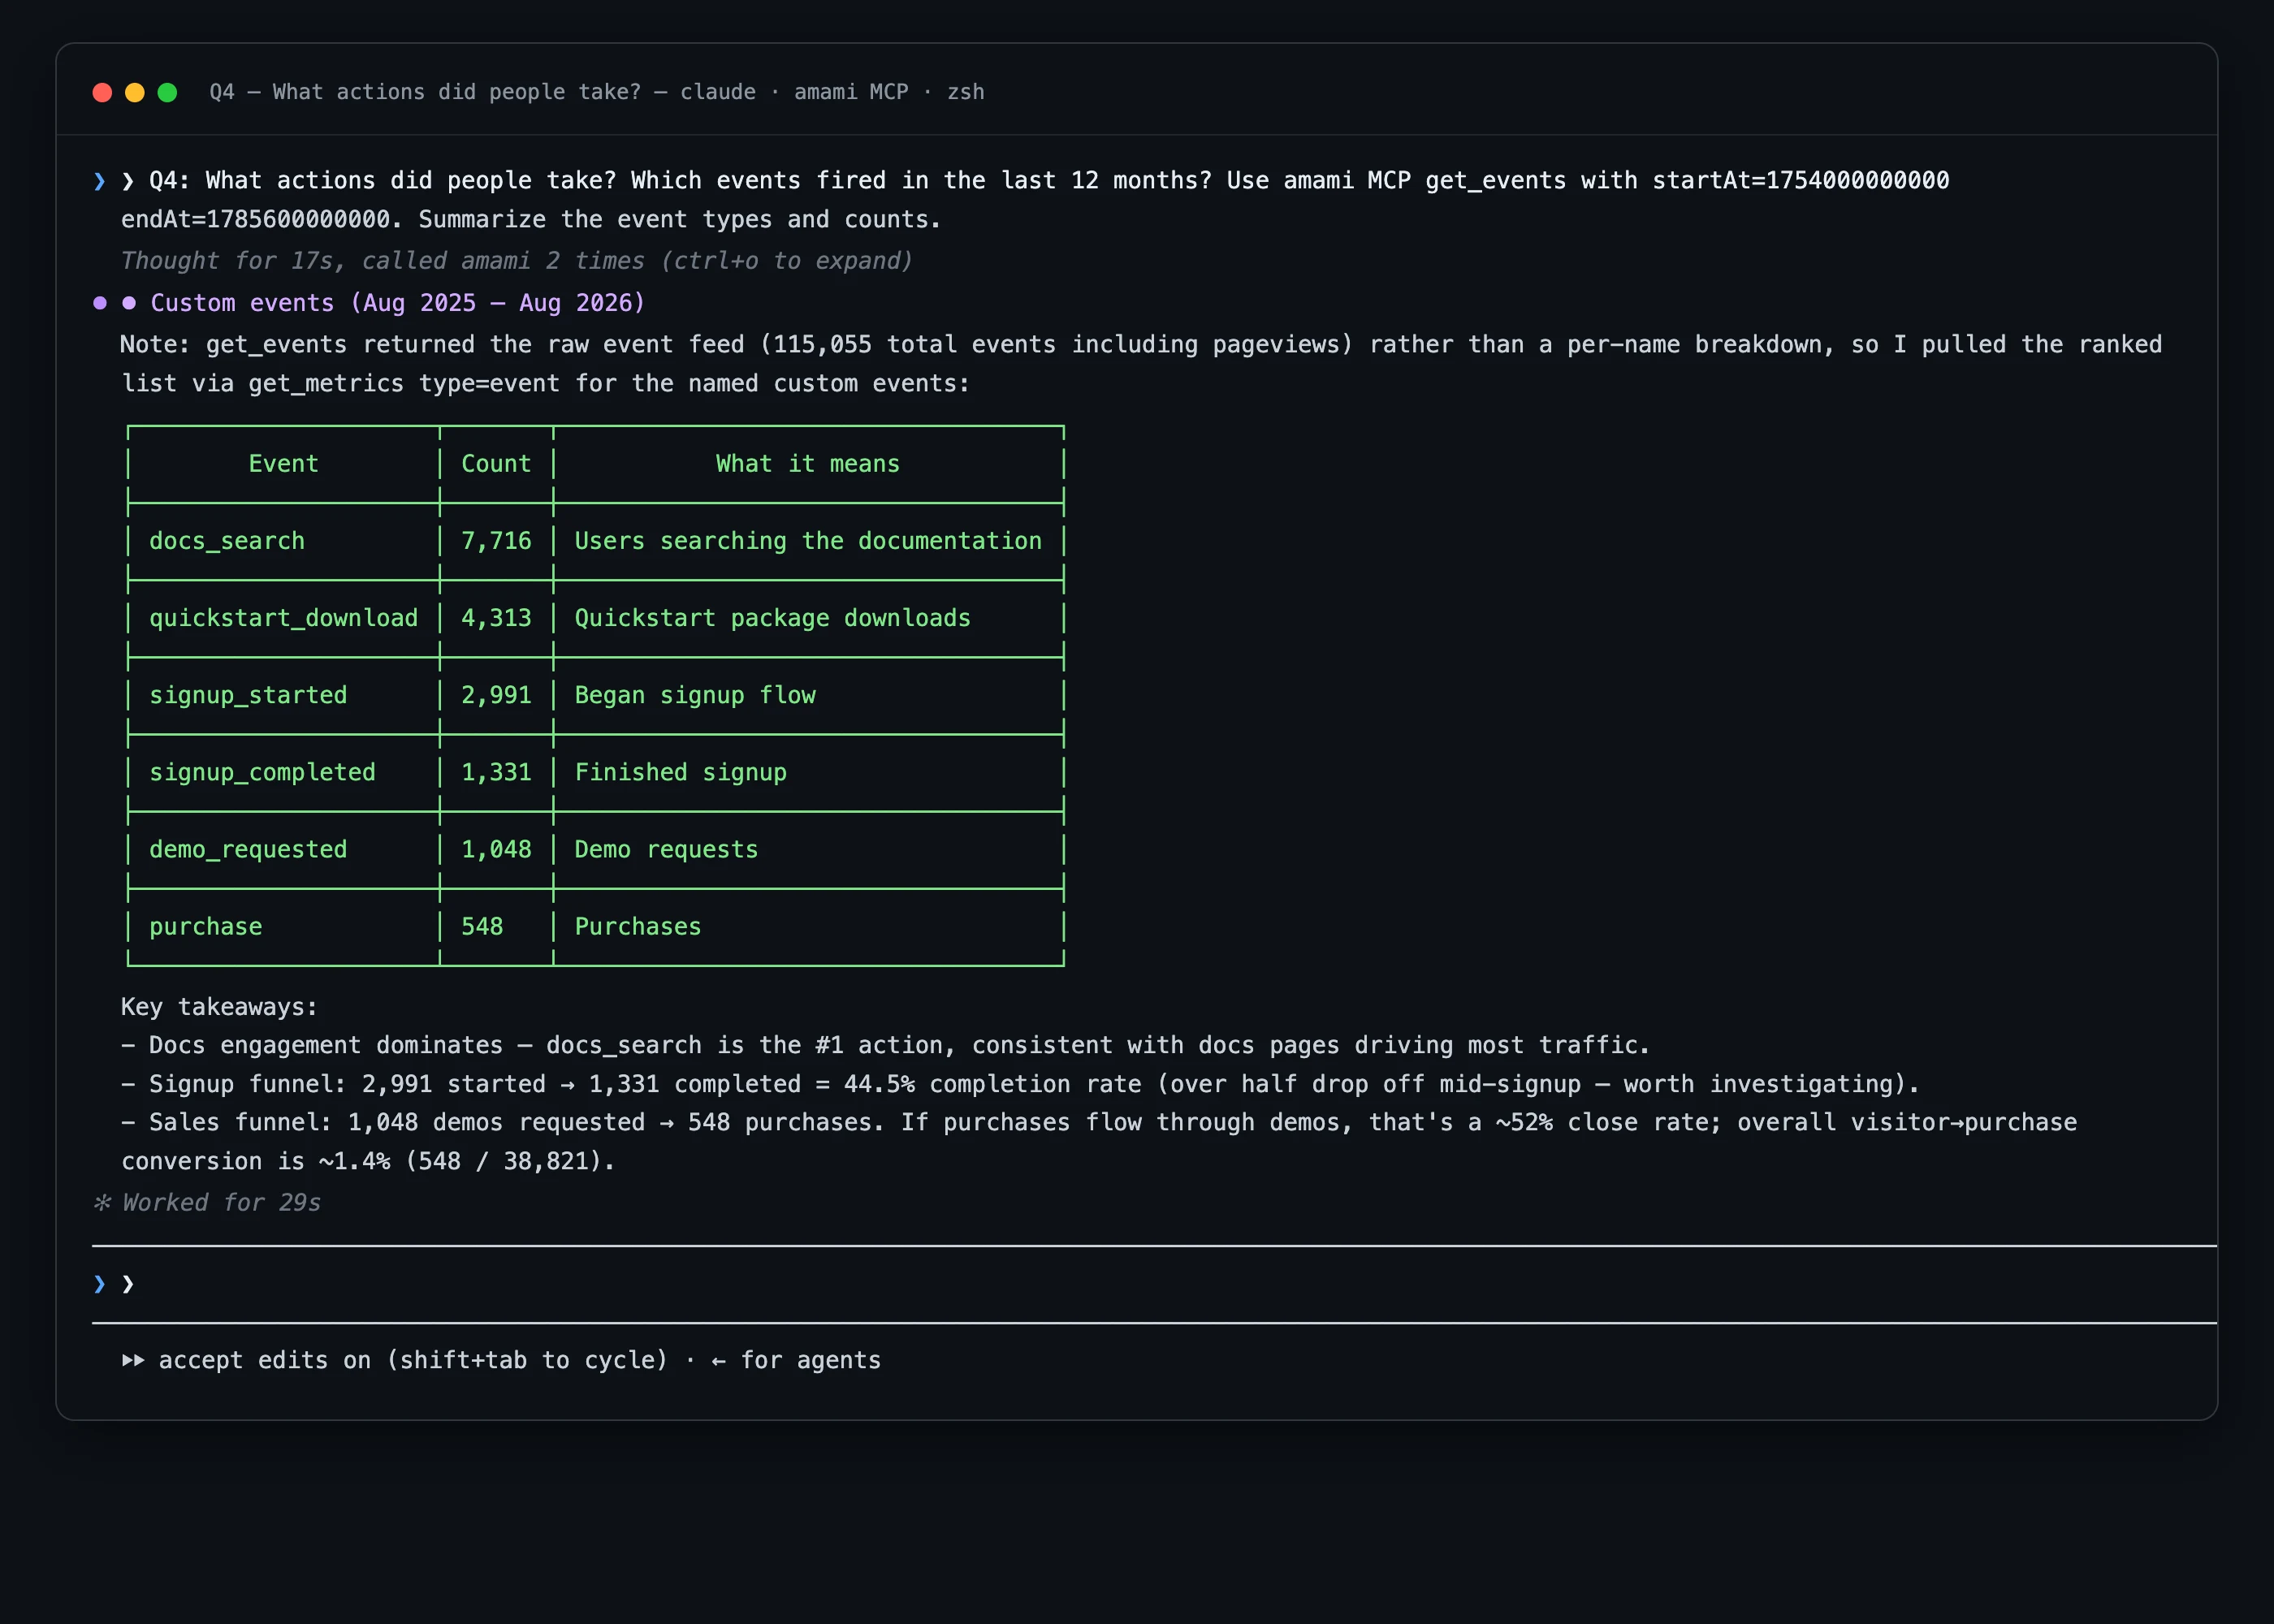Screen dimensions: 2274x1624
Task: Click the 'purchase' event cell
Action: tap(205, 927)
